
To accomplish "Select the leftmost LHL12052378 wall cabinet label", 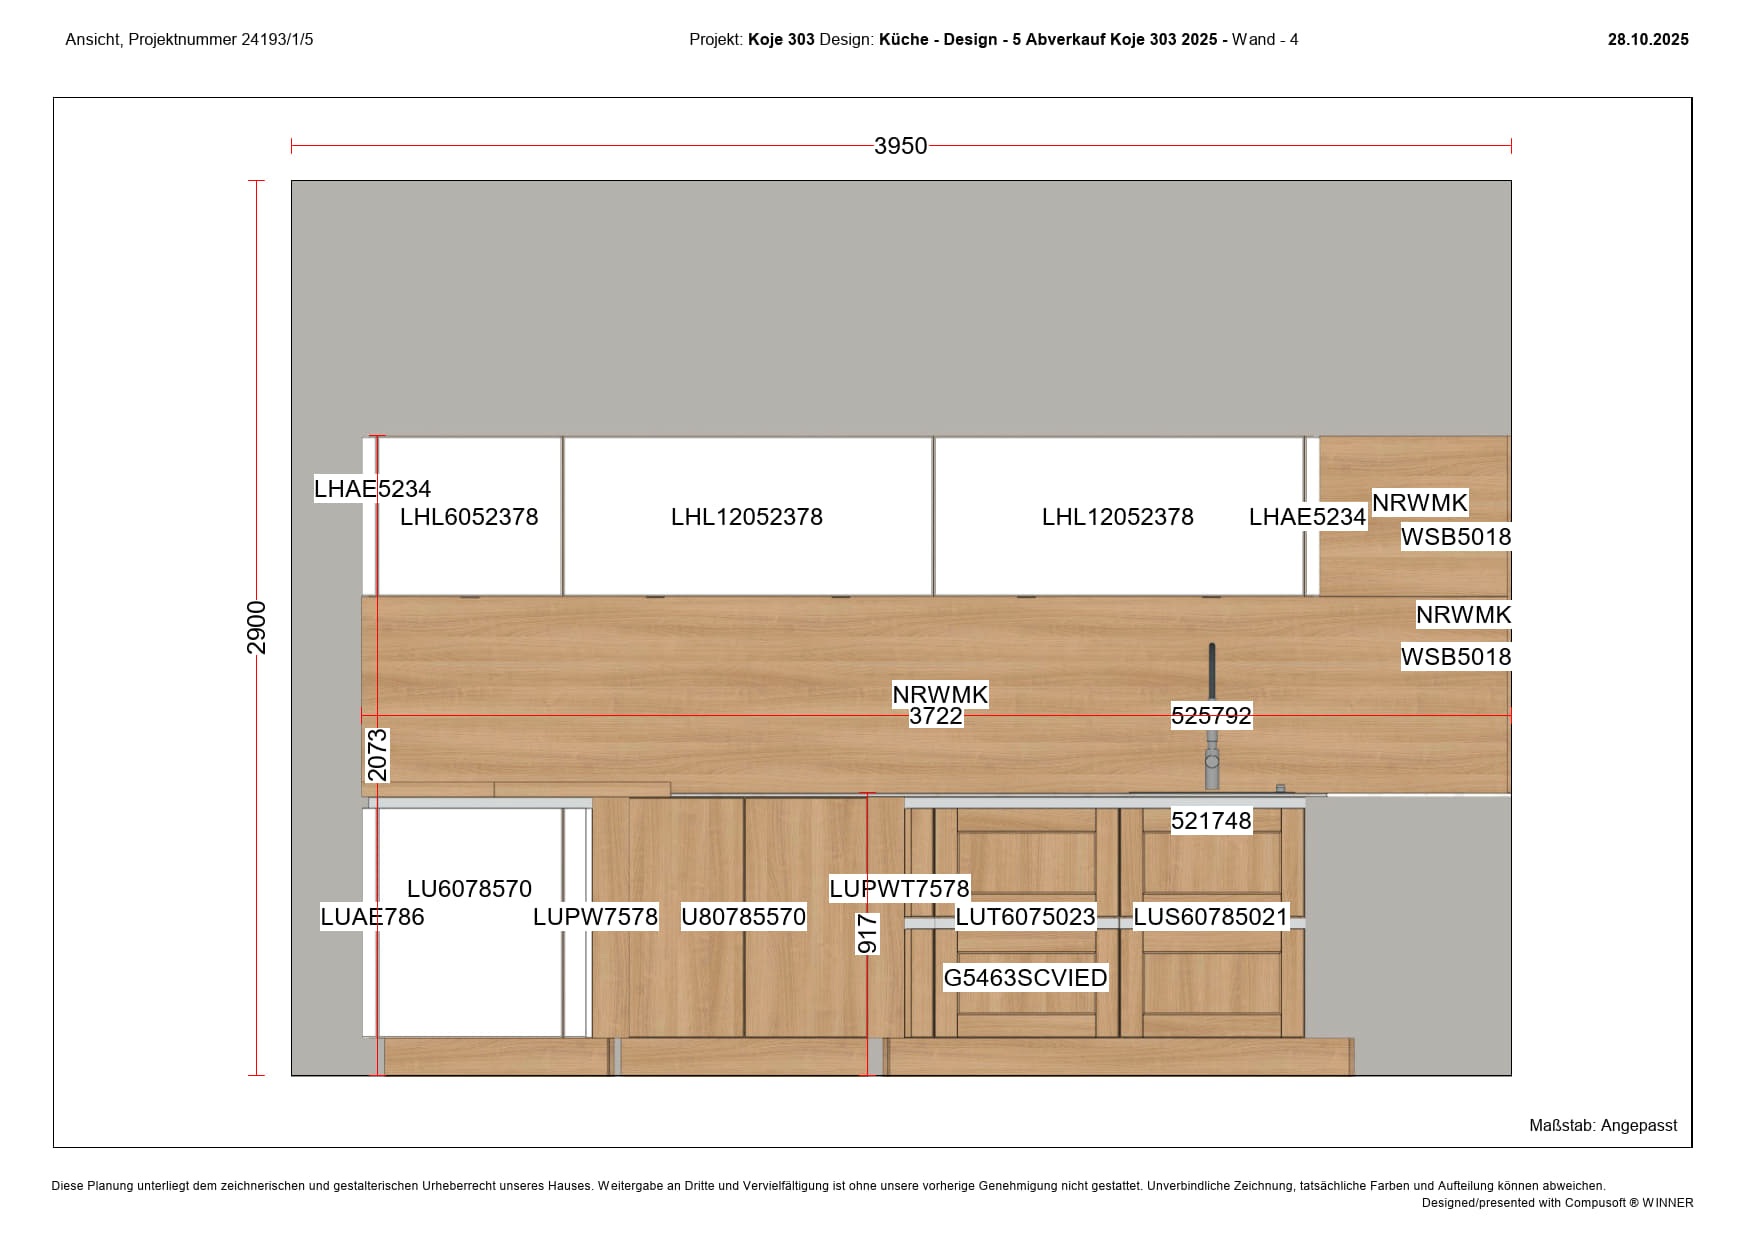I will 746,517.
